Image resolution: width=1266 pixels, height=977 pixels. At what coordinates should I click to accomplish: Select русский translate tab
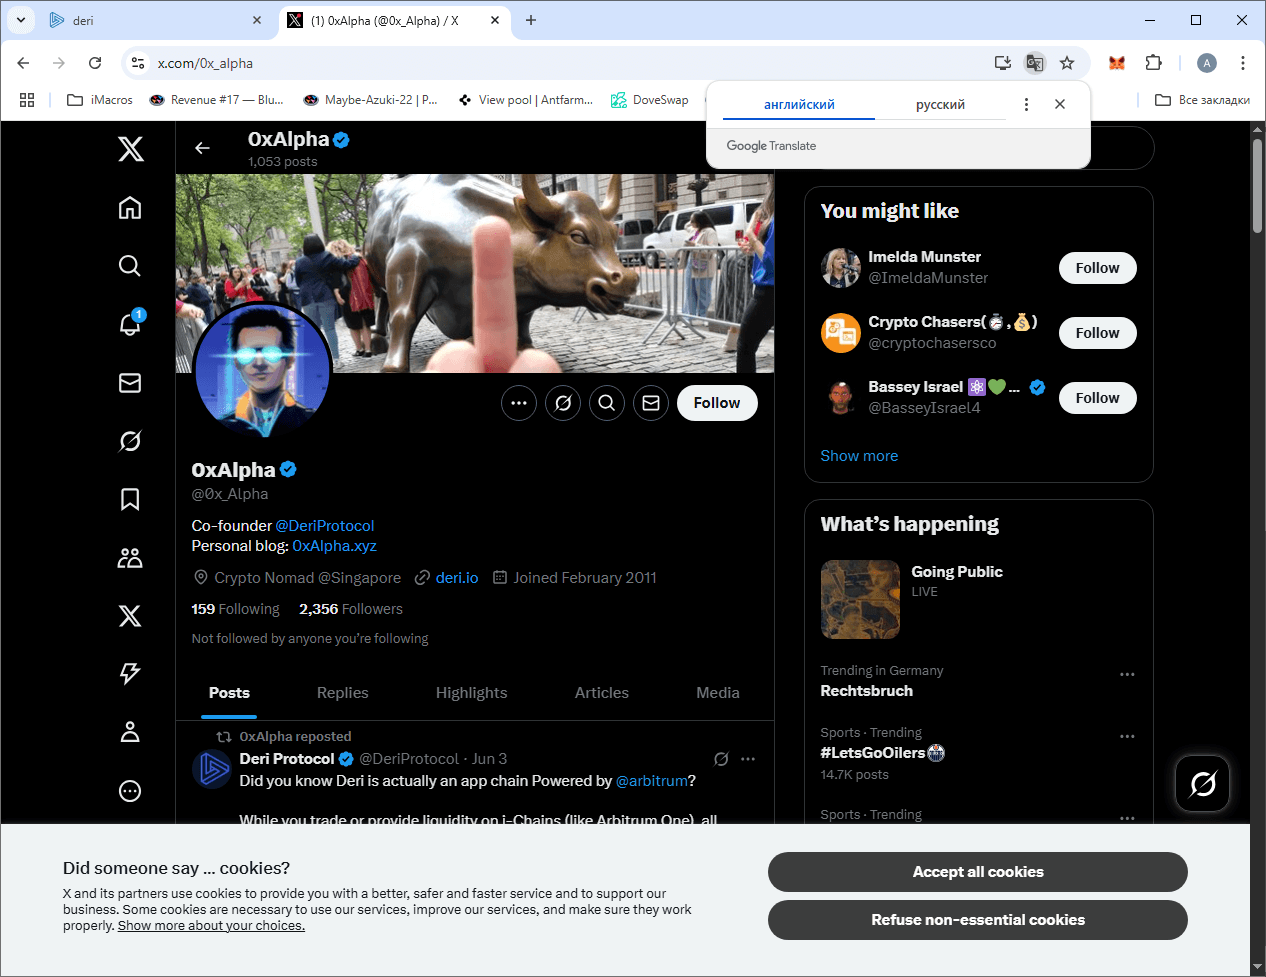coord(940,104)
